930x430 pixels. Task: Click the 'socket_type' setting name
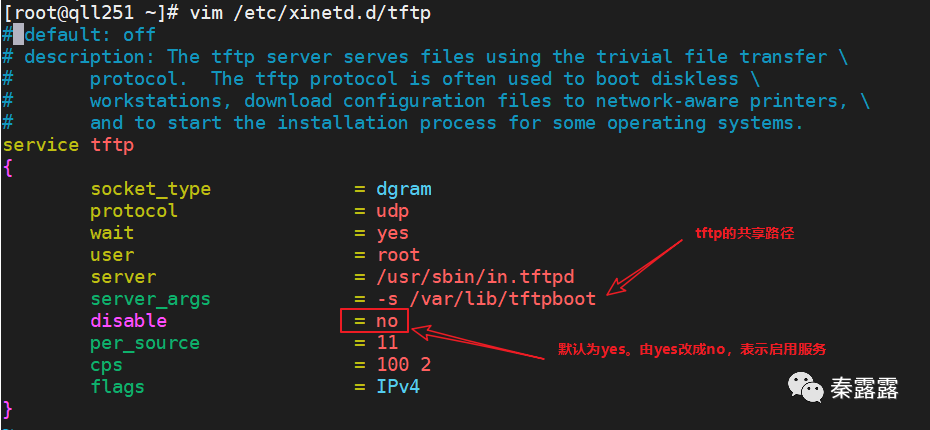click(151, 189)
